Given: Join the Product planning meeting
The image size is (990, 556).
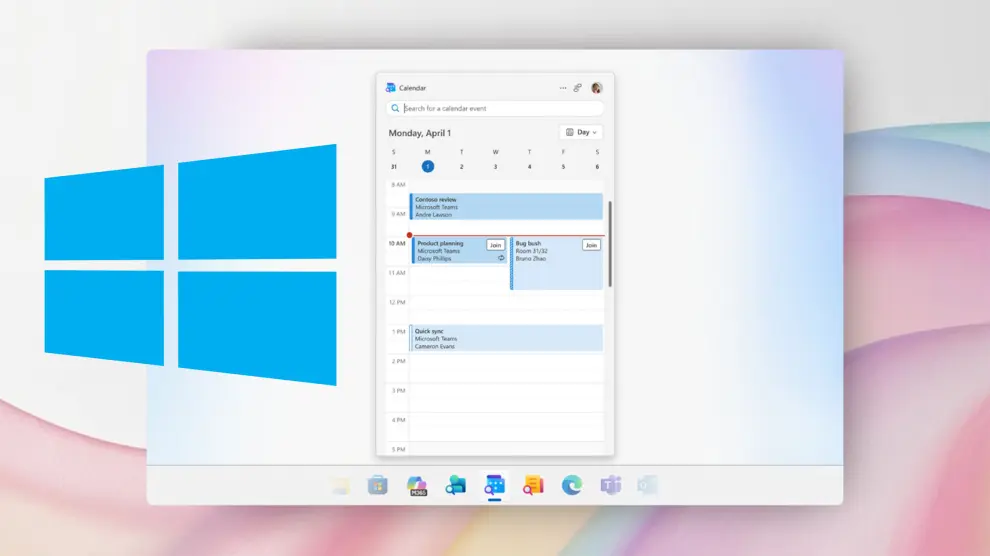Looking at the screenshot, I should coord(495,245).
